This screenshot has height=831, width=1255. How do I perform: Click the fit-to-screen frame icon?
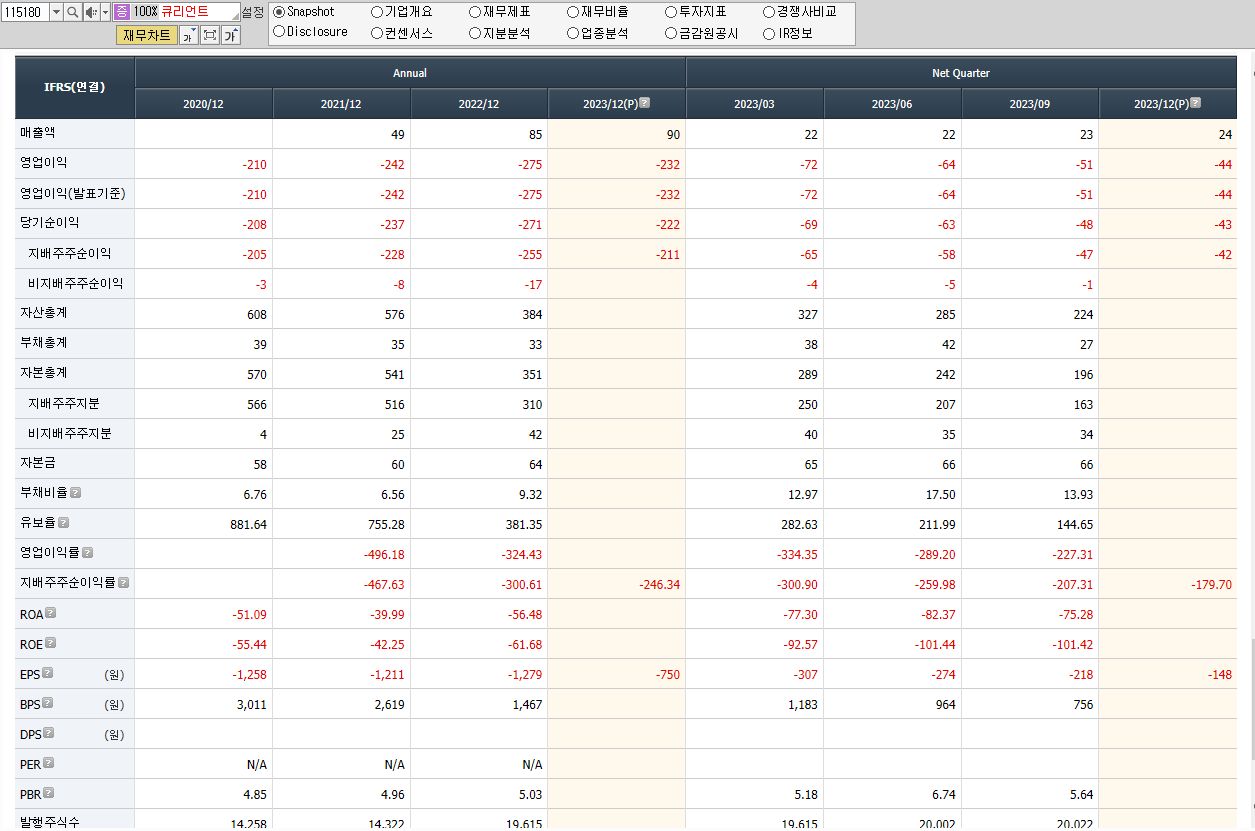[x=210, y=35]
